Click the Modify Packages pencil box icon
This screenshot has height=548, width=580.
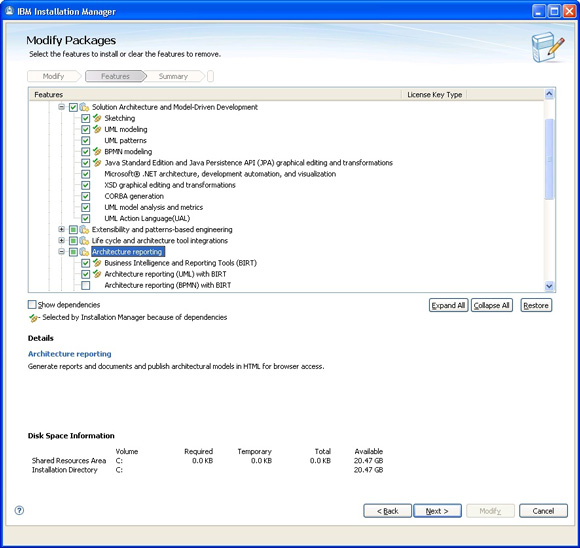(x=547, y=47)
